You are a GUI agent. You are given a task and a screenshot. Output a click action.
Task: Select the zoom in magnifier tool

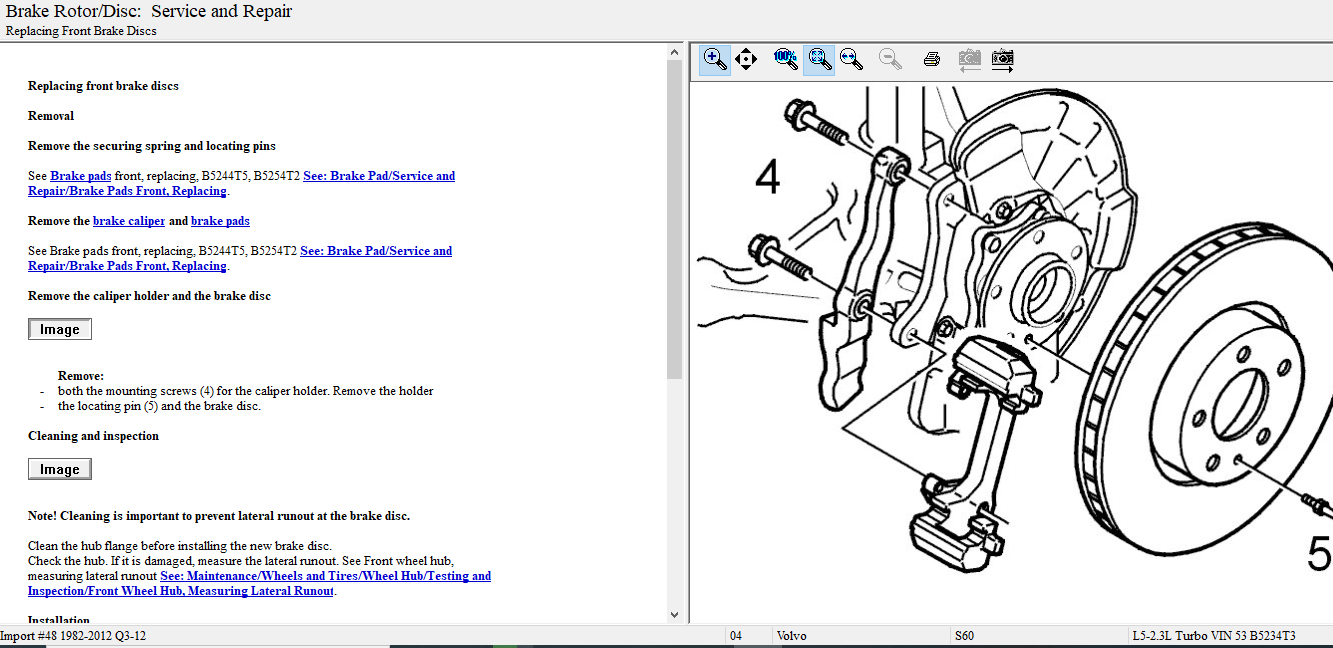pos(715,59)
